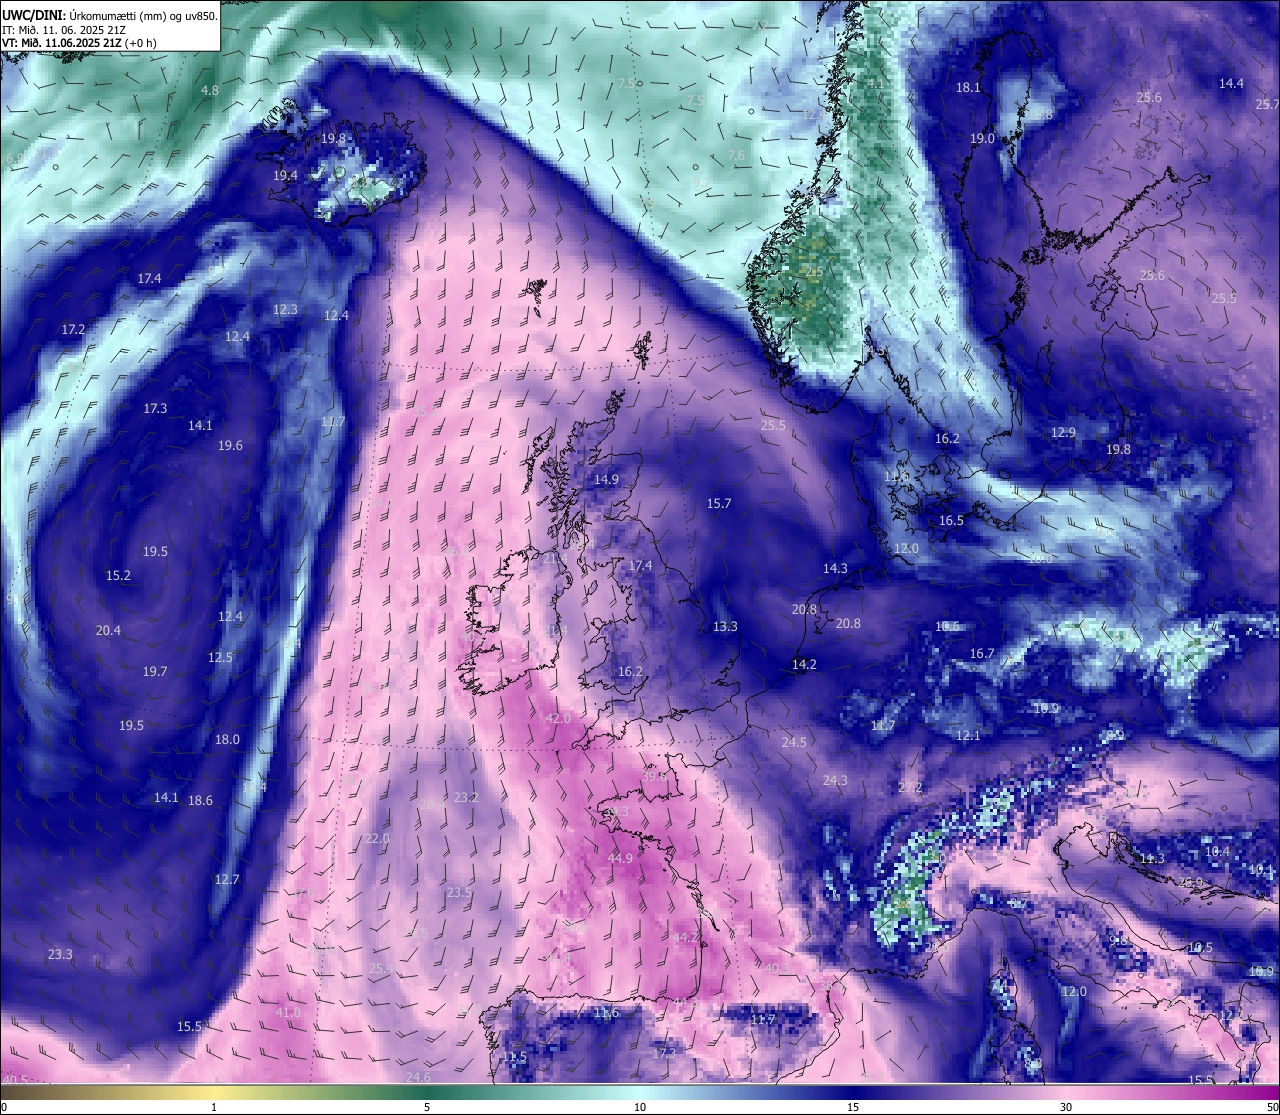
Task: Select the 12.1 map value
Action: (x=968, y=736)
